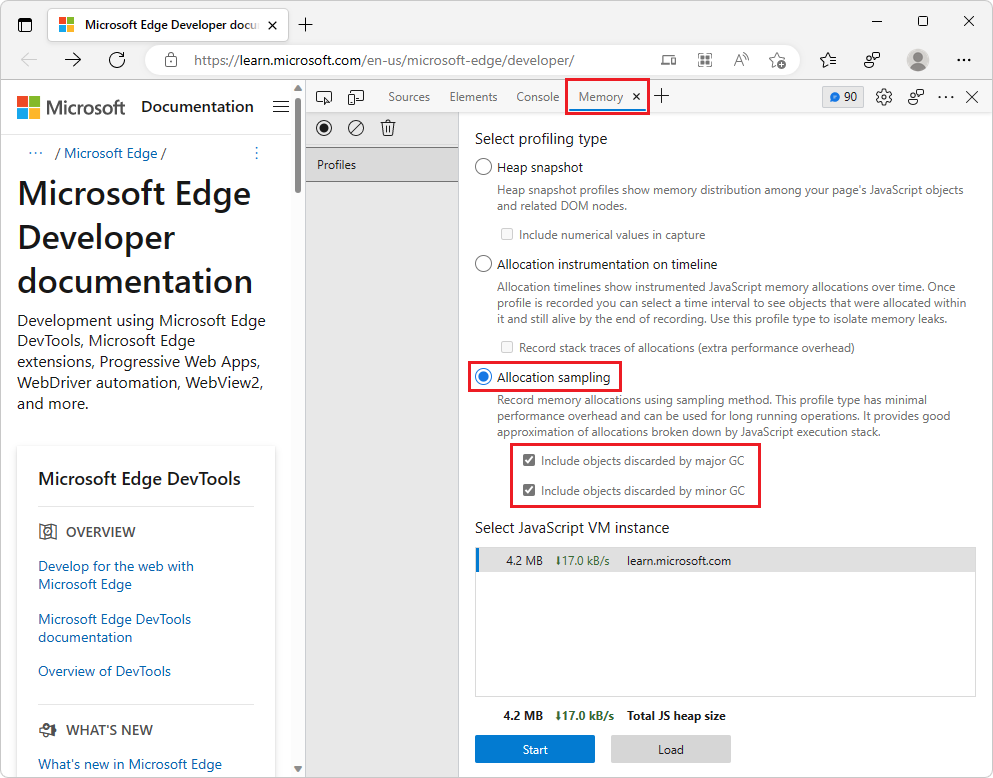Toggle Include numerical values in capture checkbox
Image resolution: width=993 pixels, height=778 pixels.
tap(507, 234)
